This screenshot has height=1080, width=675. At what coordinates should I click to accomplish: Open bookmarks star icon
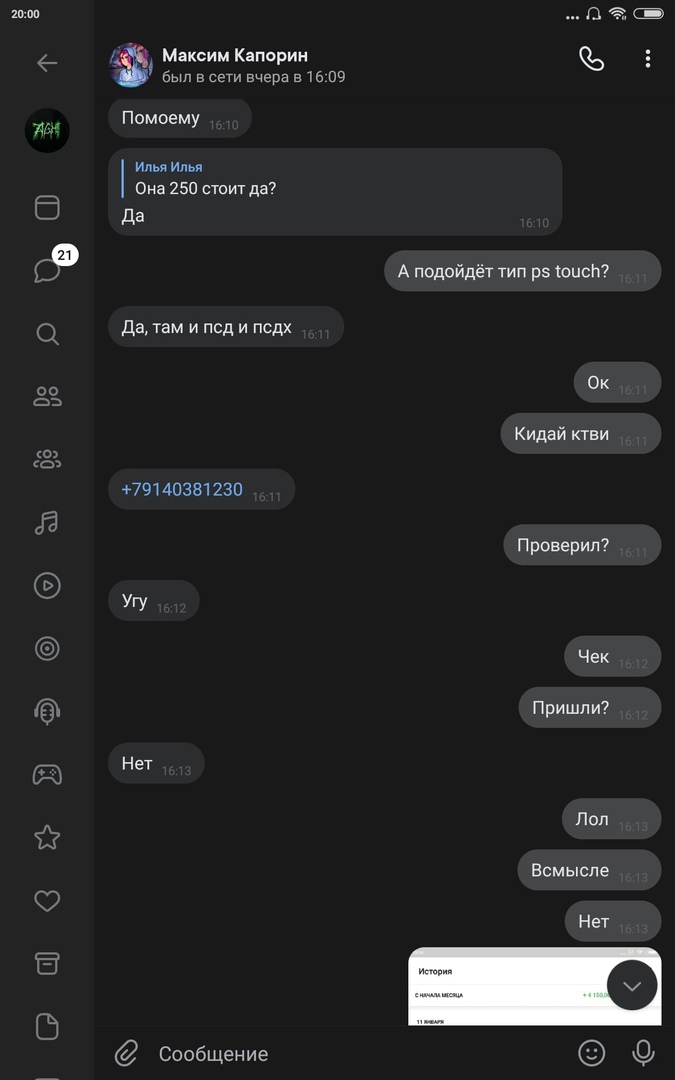point(47,837)
